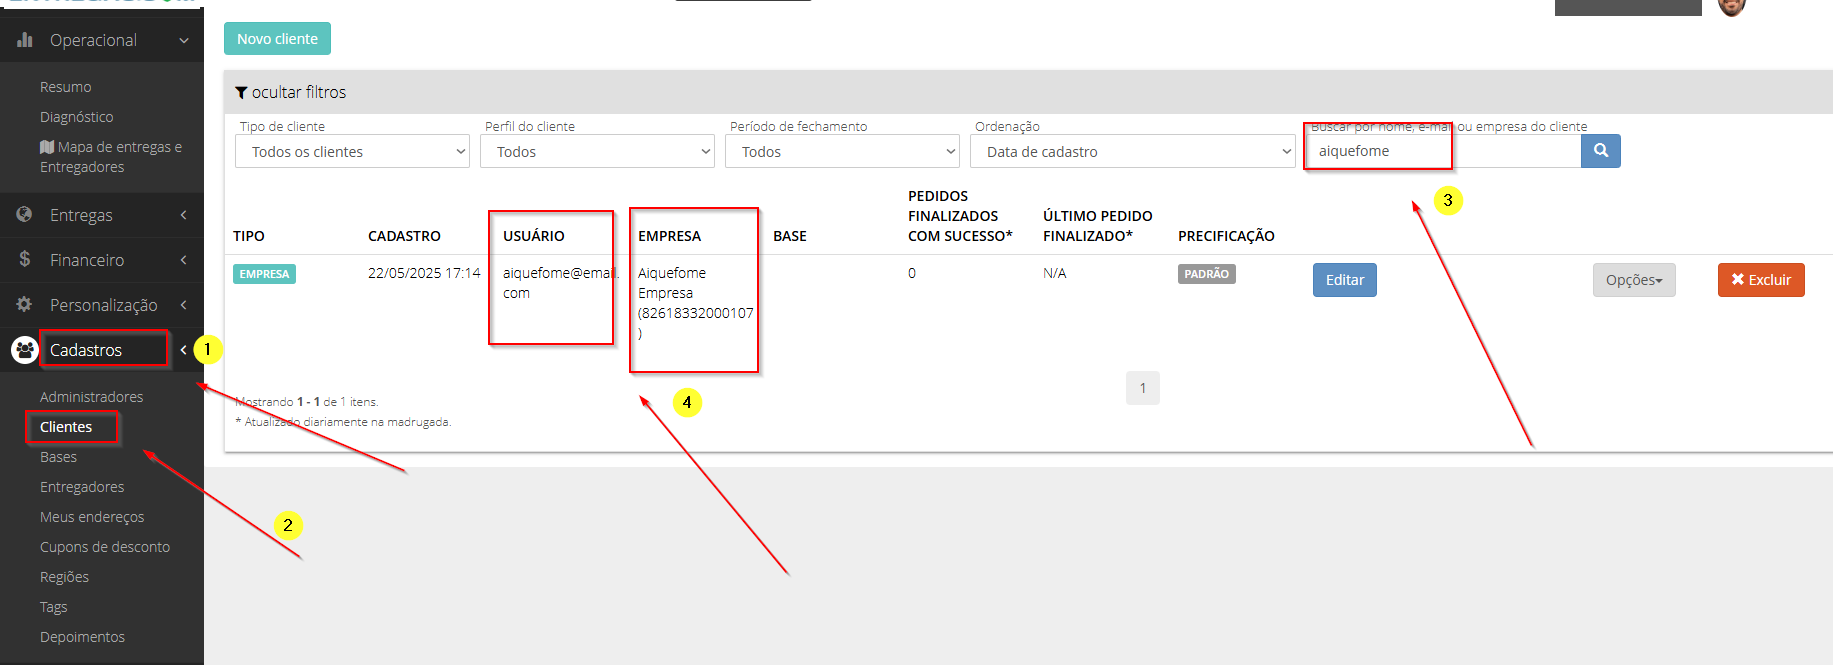Click the aiquefome@email.com user cell

click(561, 283)
